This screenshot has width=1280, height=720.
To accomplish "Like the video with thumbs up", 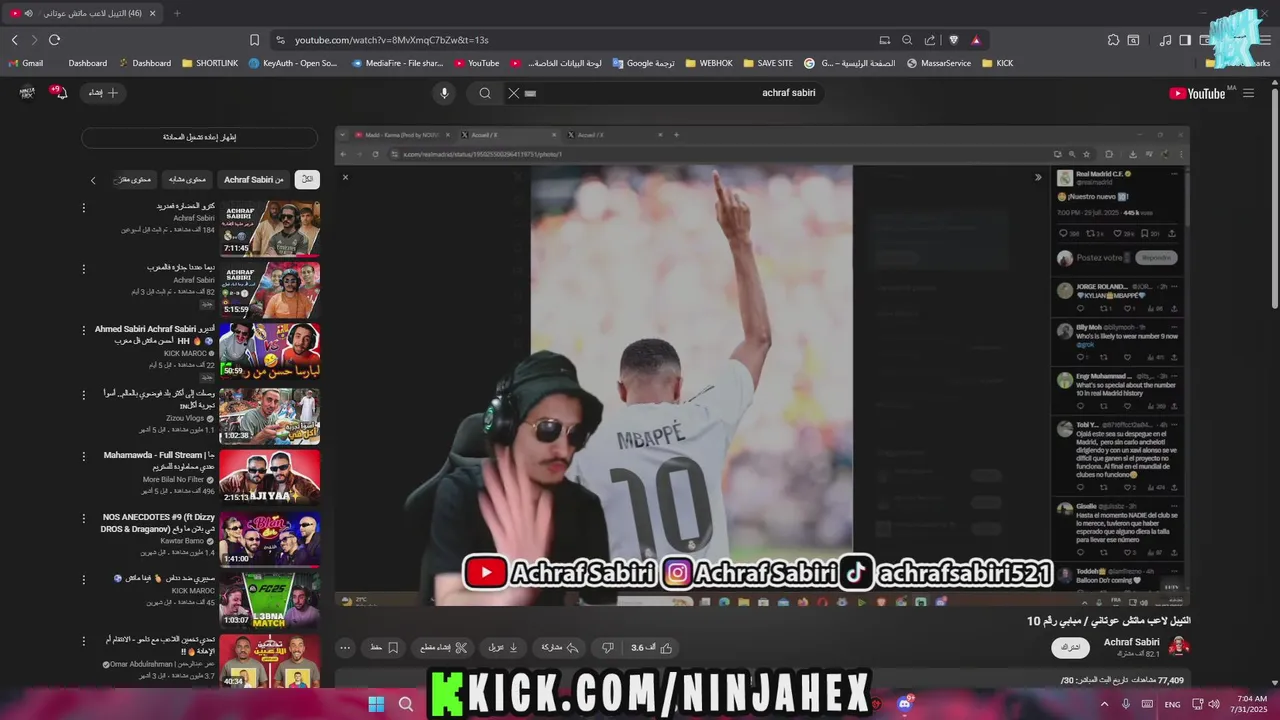I will point(651,648).
